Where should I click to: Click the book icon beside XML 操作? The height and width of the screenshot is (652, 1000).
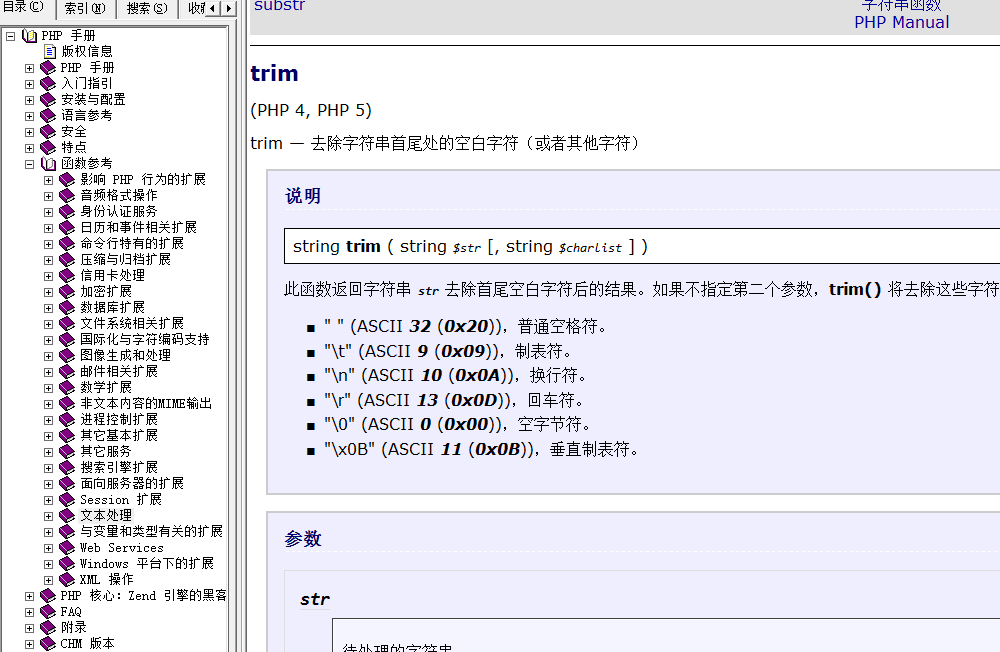[67, 580]
